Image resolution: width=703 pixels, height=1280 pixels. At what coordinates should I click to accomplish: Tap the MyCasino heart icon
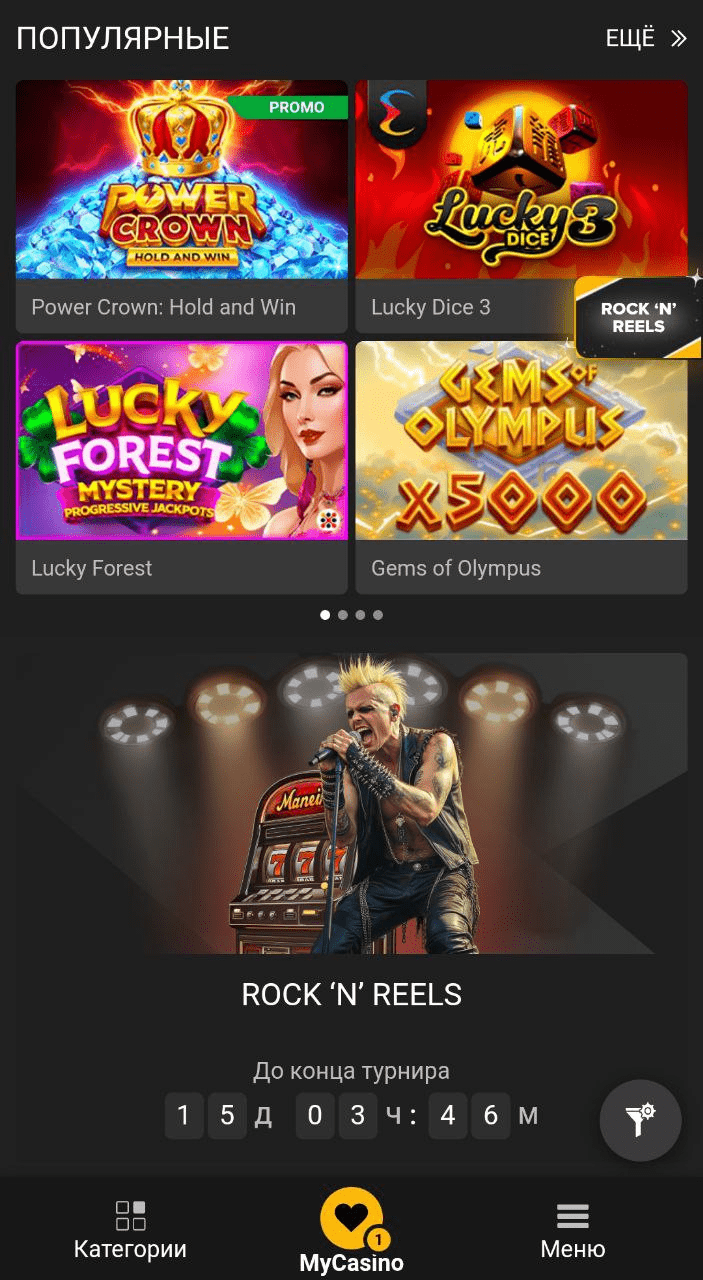pos(351,1217)
